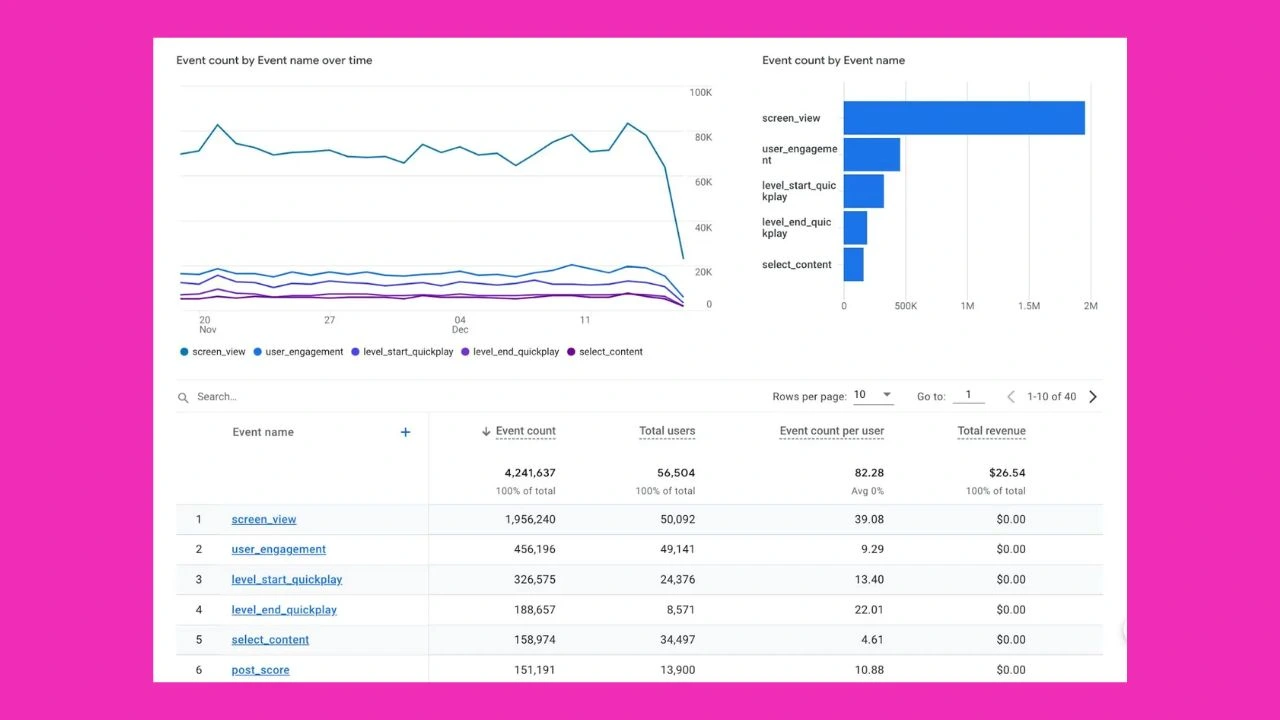The image size is (1280, 720).
Task: Click the $26.54 total revenue summary
Action: click(x=1008, y=473)
